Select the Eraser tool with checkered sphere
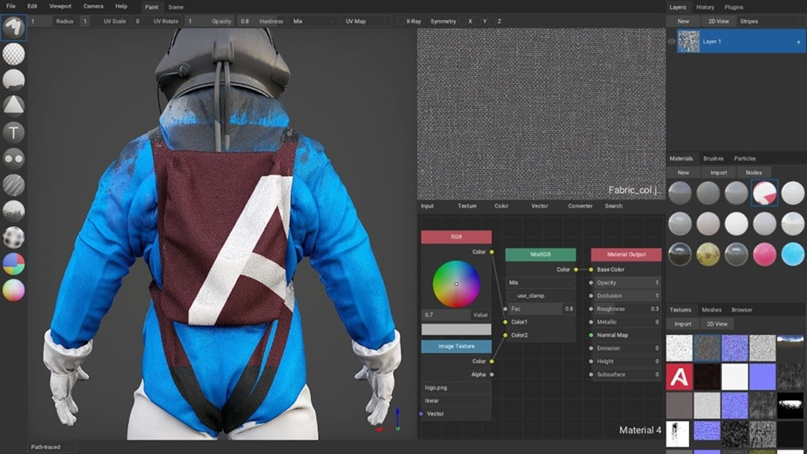807x454 pixels. [14, 54]
